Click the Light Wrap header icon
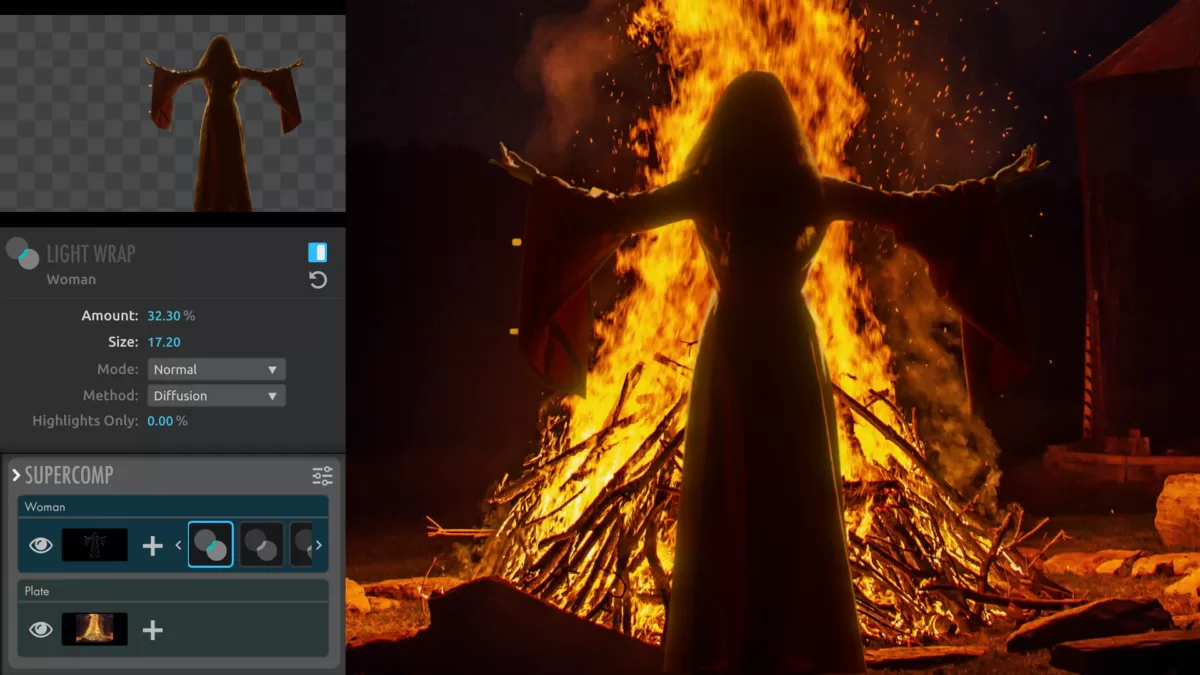The width and height of the screenshot is (1200, 675). [22, 253]
